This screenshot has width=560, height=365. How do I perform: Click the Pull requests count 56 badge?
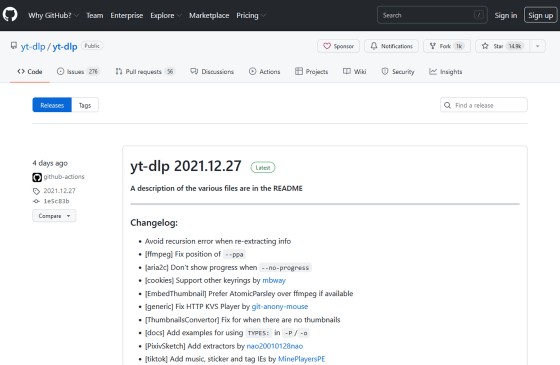point(170,71)
